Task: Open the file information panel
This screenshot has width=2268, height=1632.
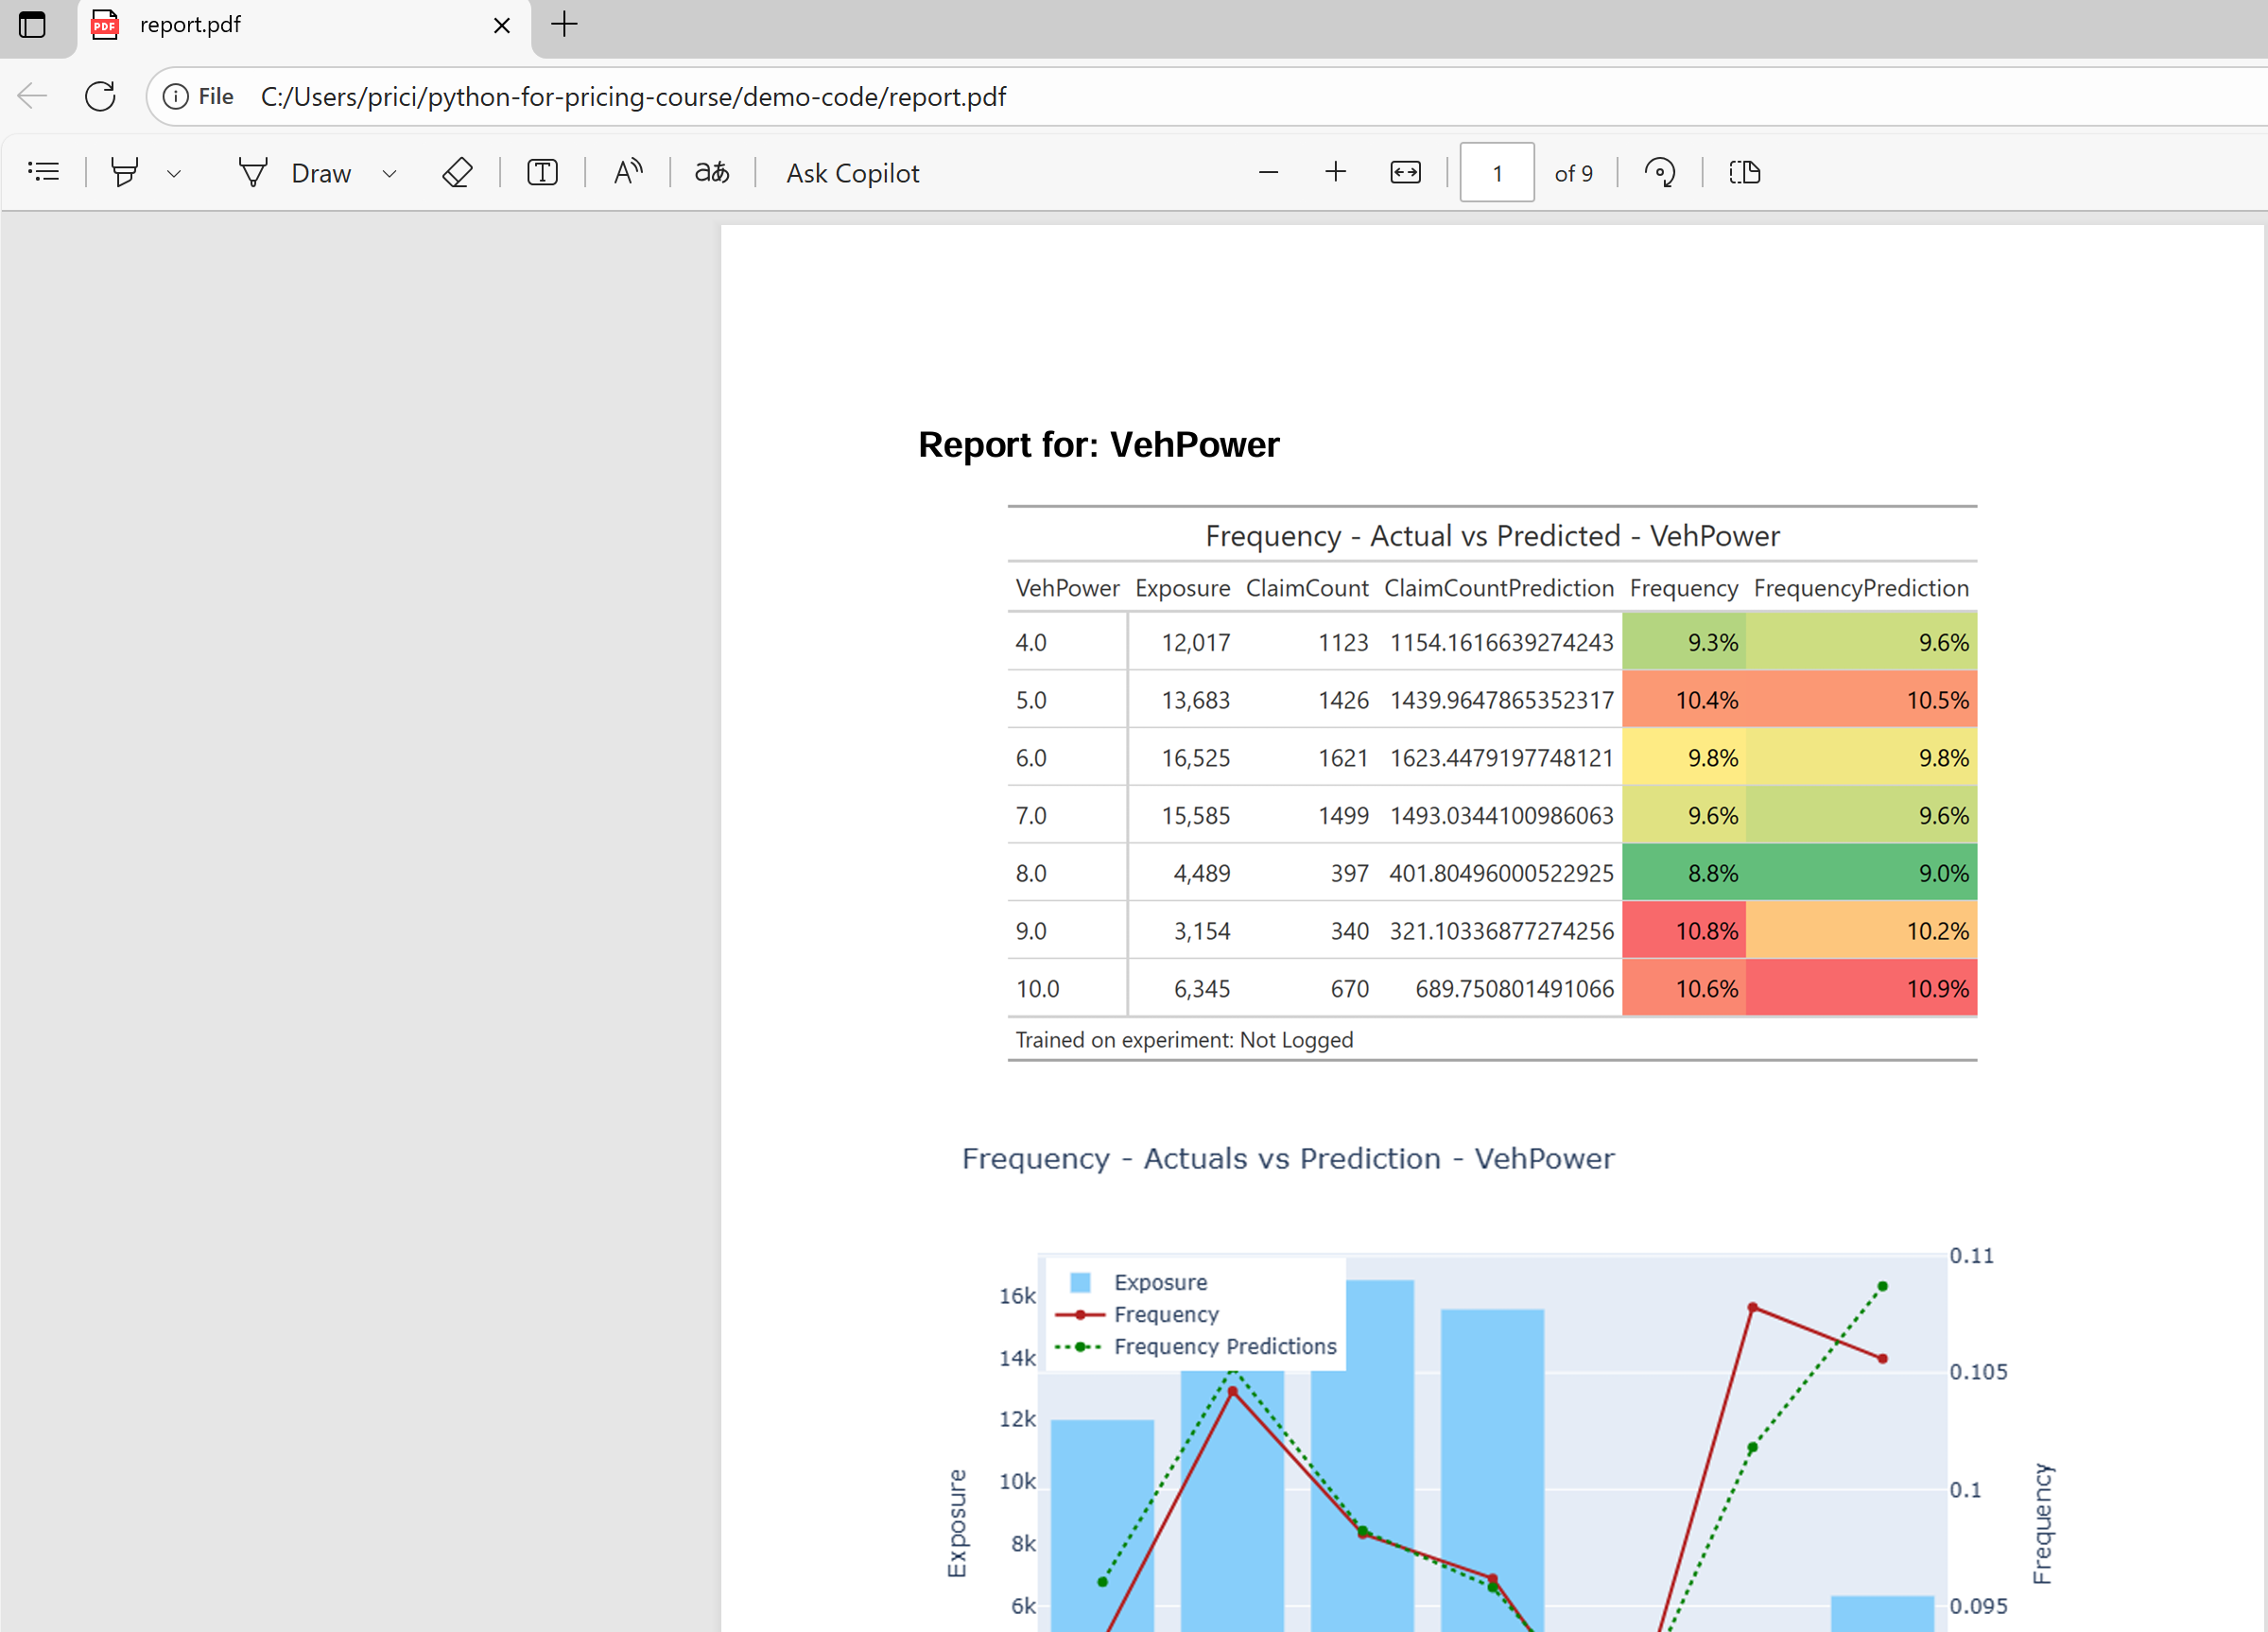Action: (x=176, y=96)
